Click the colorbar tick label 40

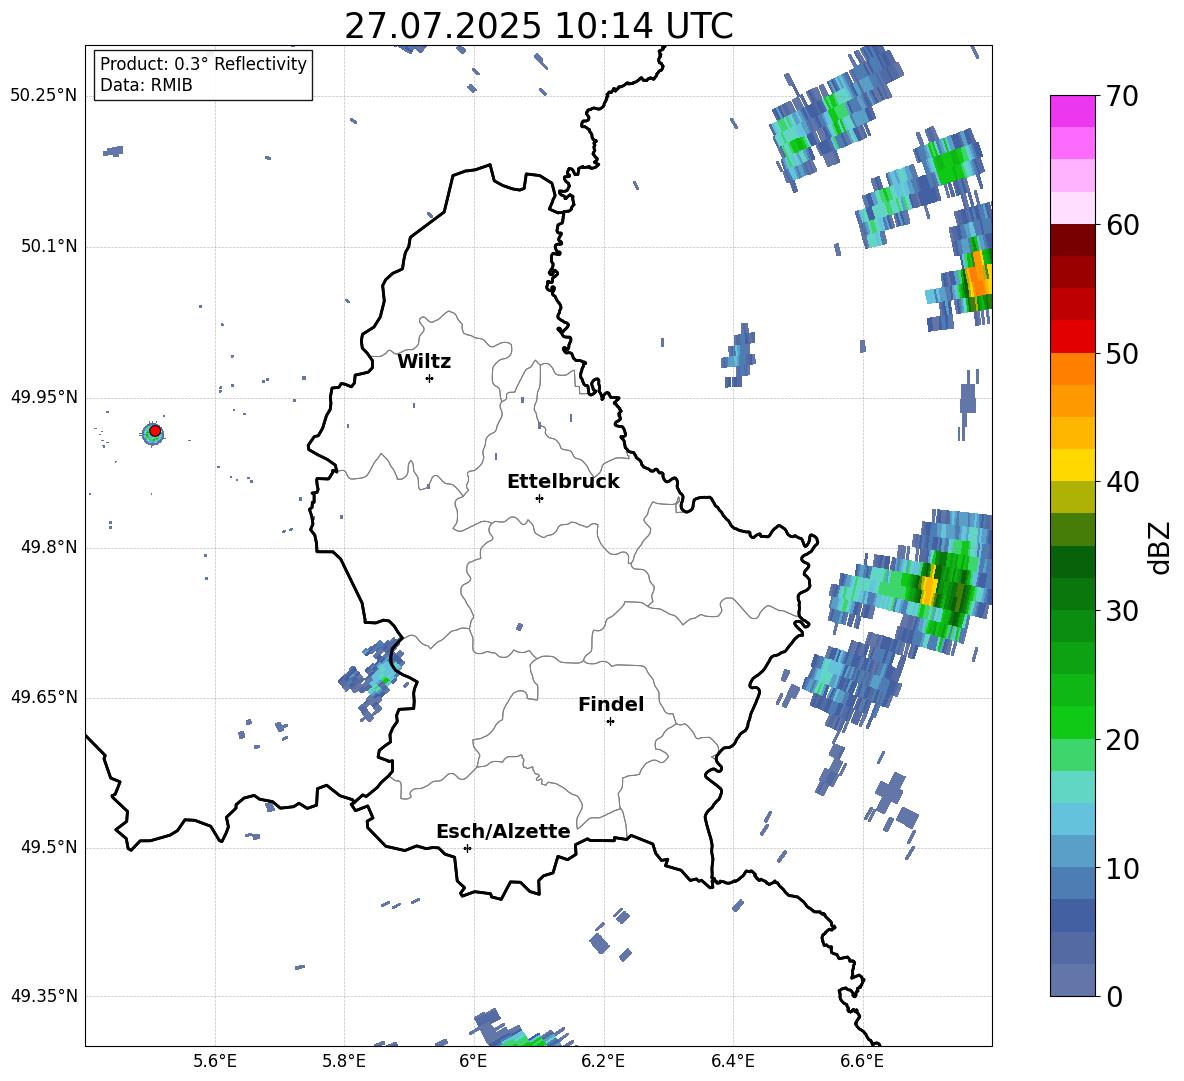(1122, 482)
